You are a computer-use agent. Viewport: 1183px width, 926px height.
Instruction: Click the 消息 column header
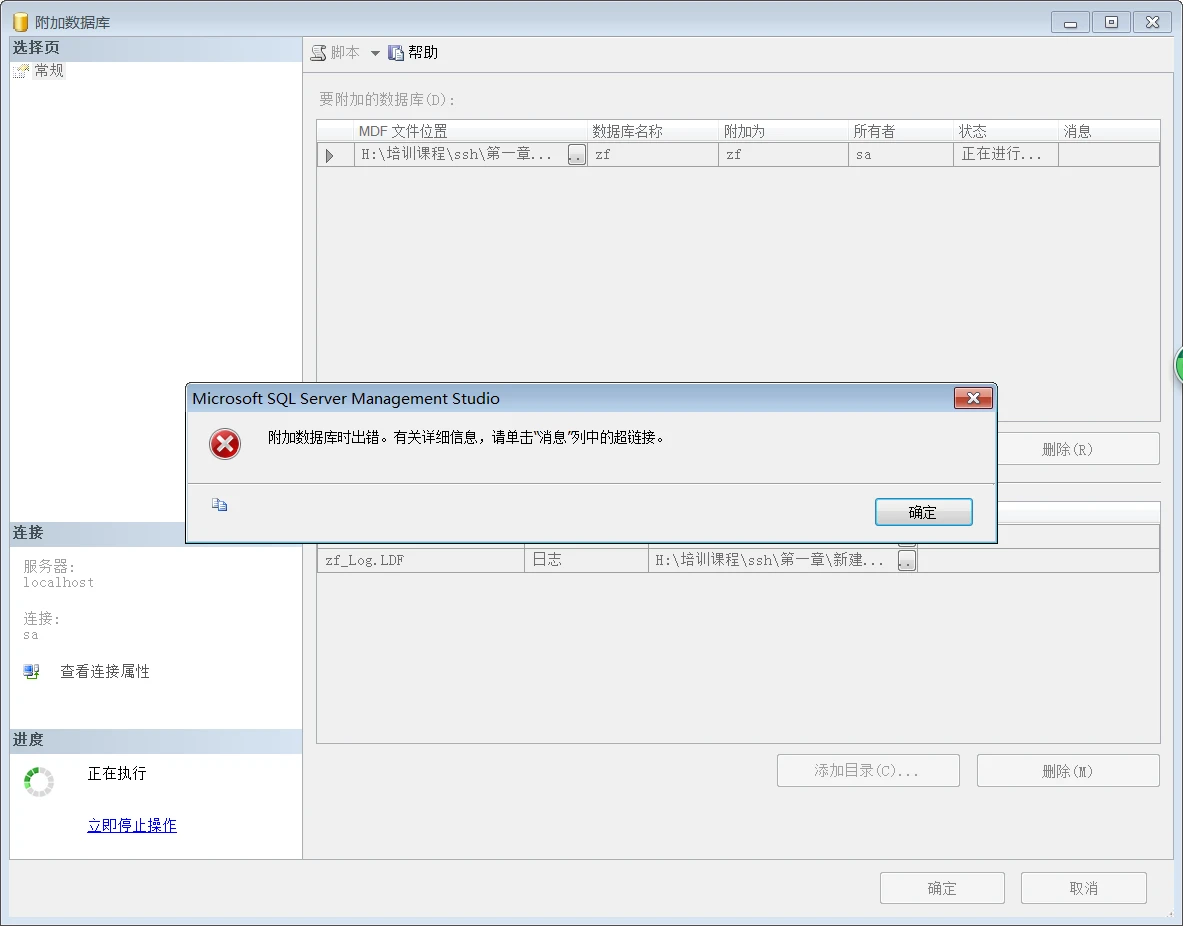click(x=1109, y=131)
